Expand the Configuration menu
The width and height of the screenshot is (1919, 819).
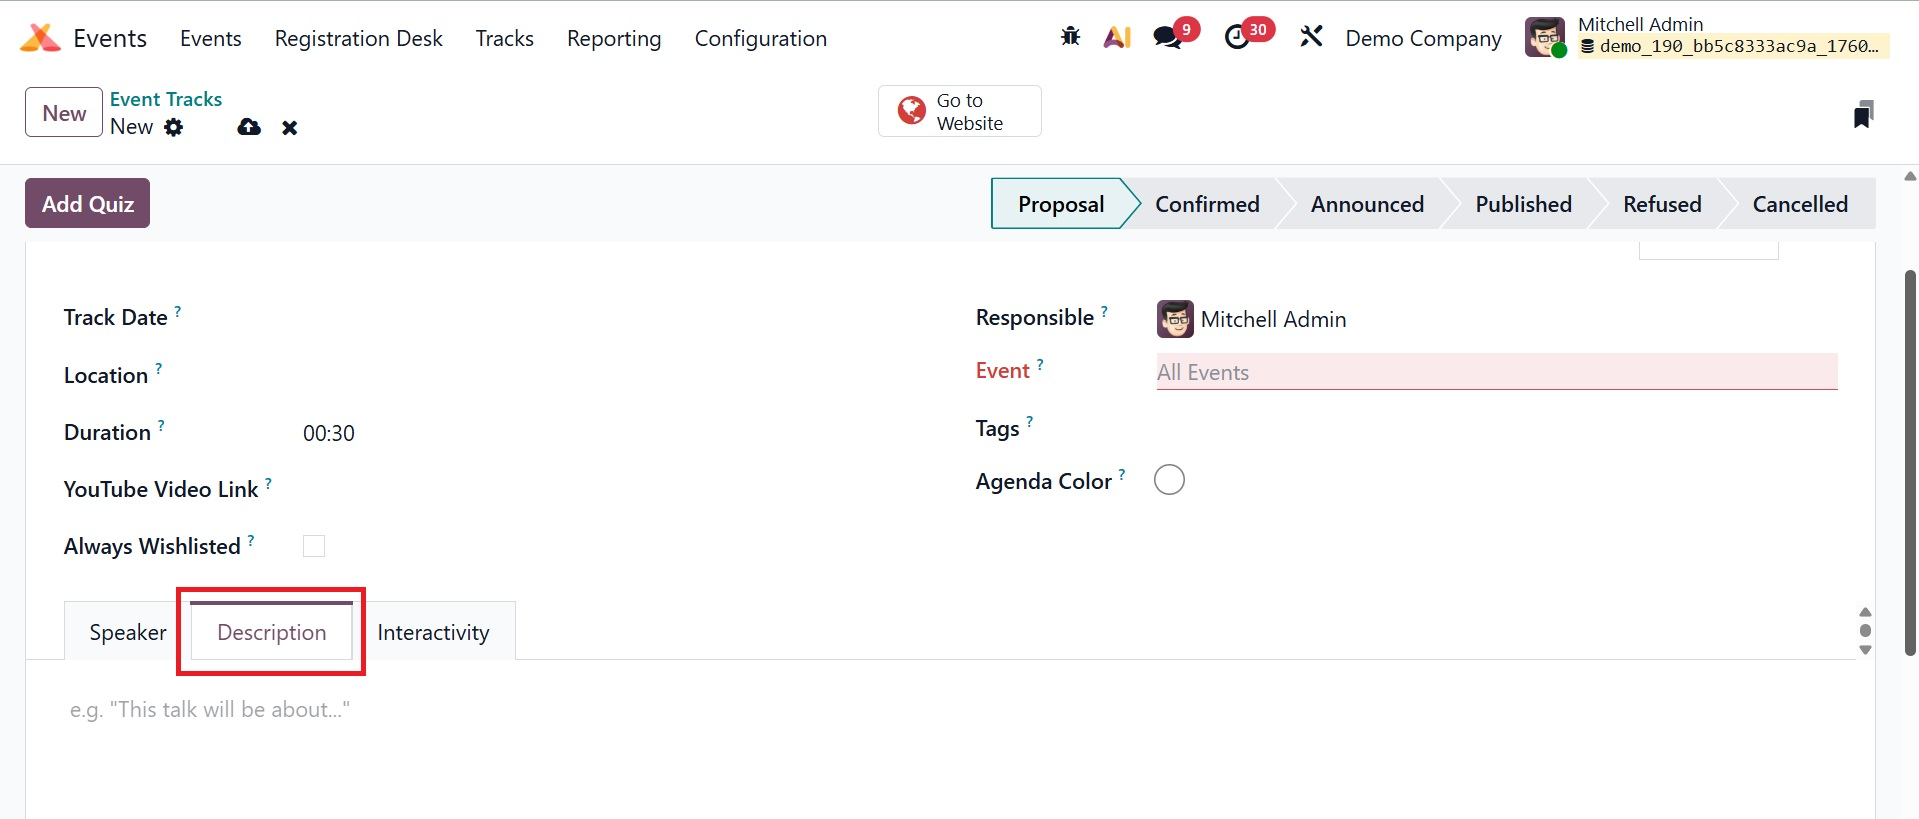tap(760, 38)
